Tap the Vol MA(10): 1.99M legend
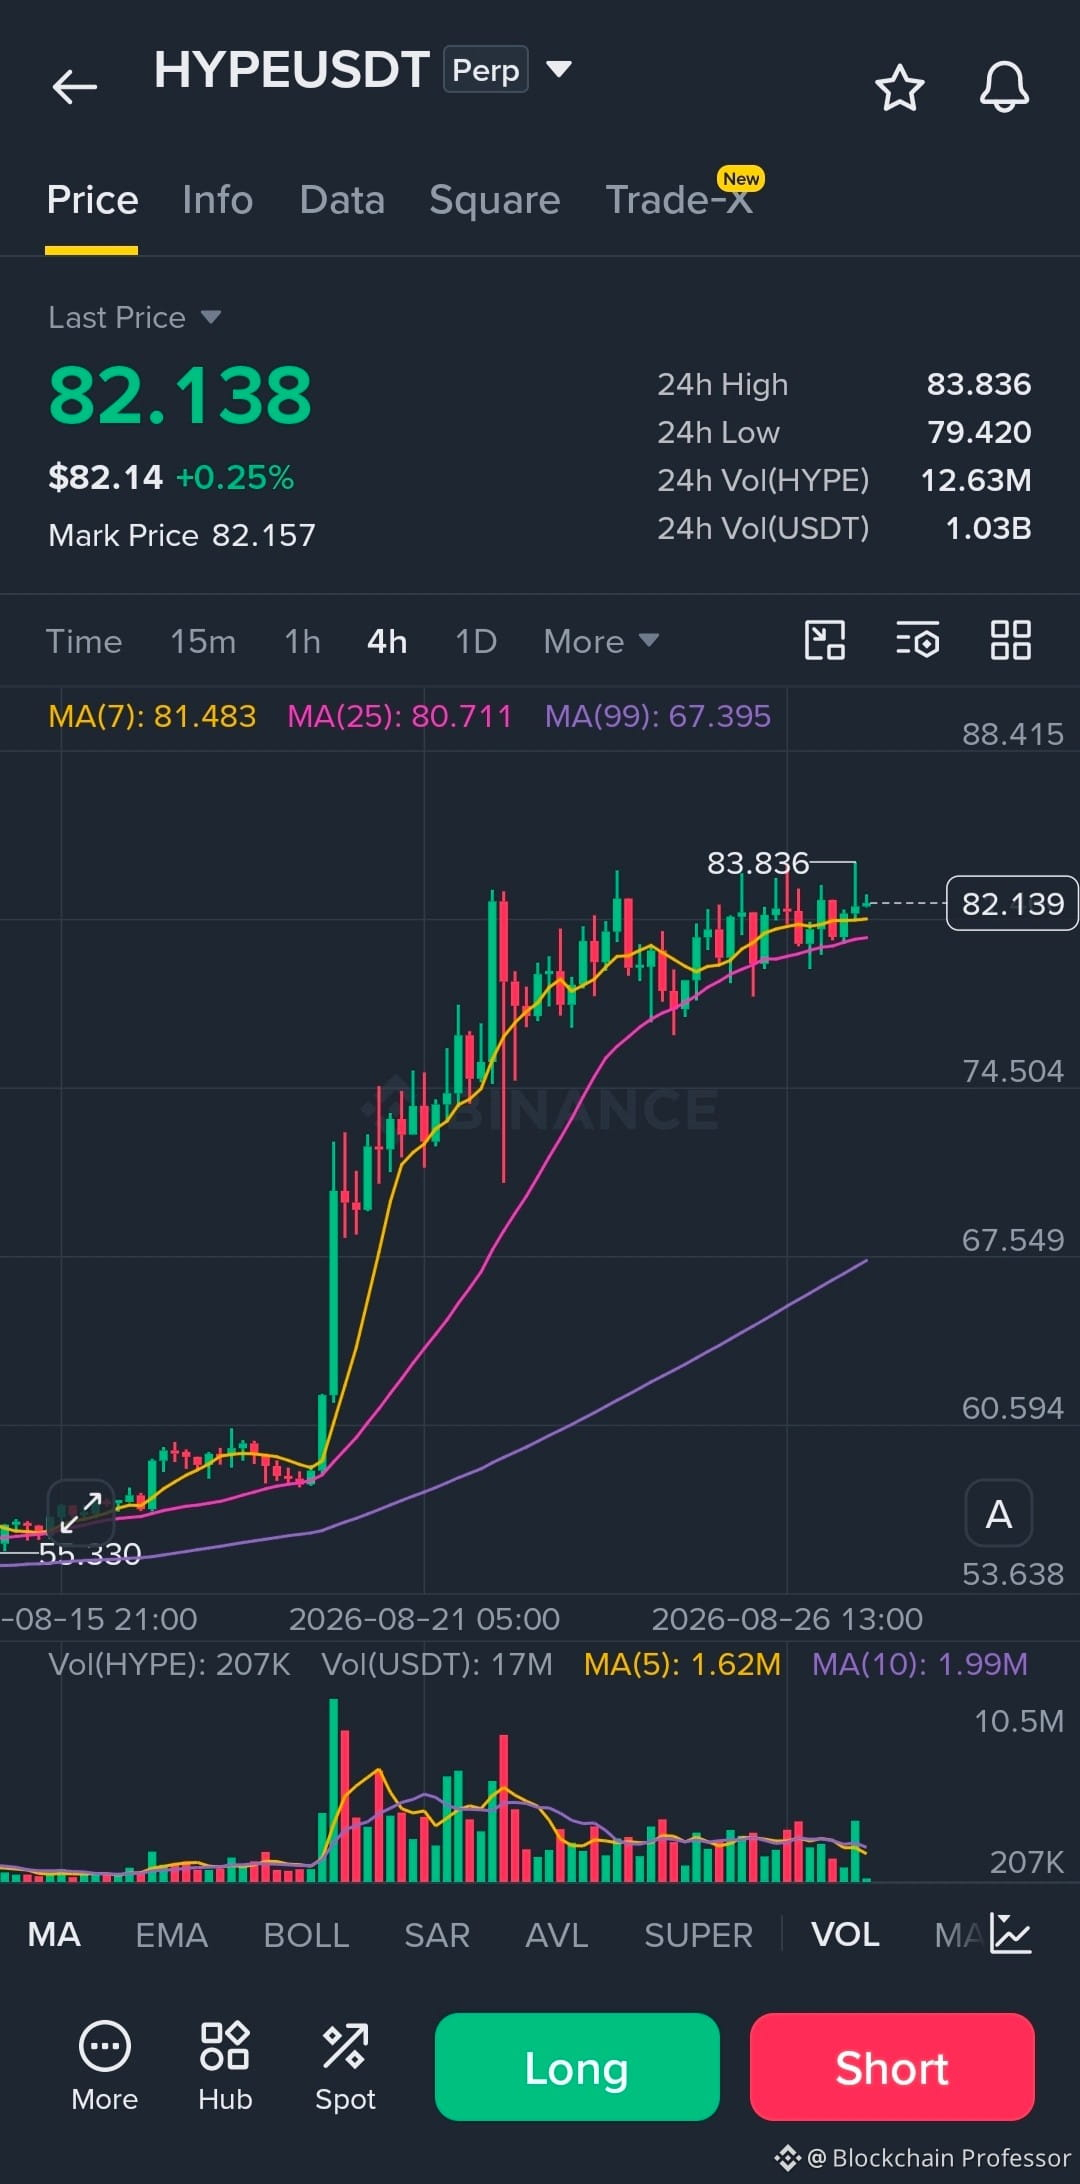 pyautogui.click(x=920, y=1664)
